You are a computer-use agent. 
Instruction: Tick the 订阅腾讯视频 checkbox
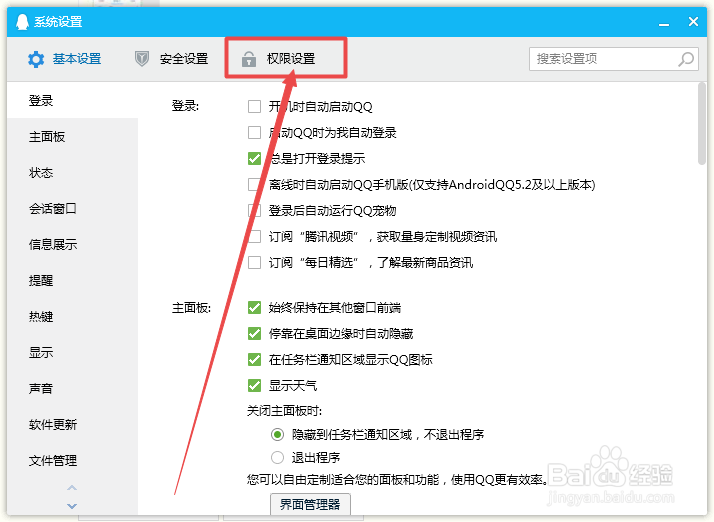pos(255,236)
